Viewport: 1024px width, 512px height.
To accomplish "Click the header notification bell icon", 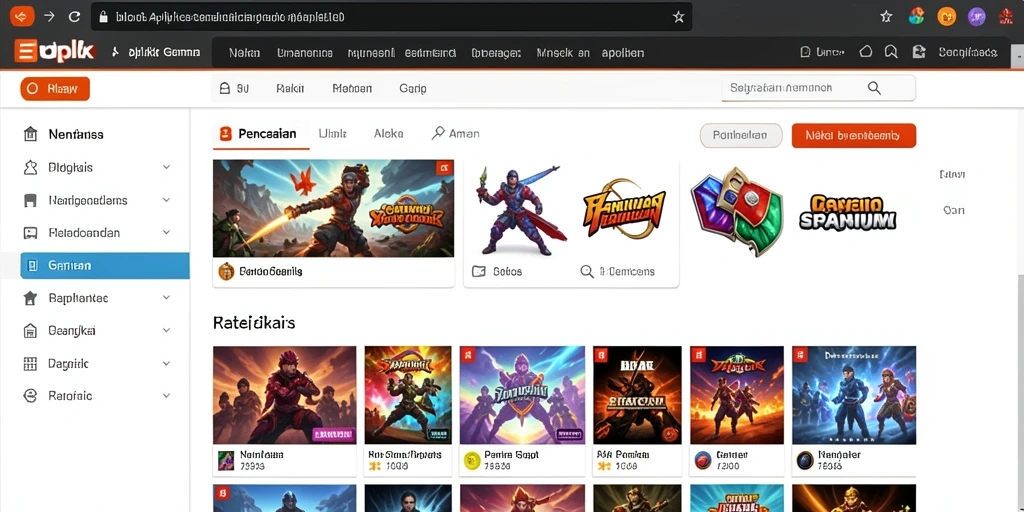I will [x=866, y=52].
